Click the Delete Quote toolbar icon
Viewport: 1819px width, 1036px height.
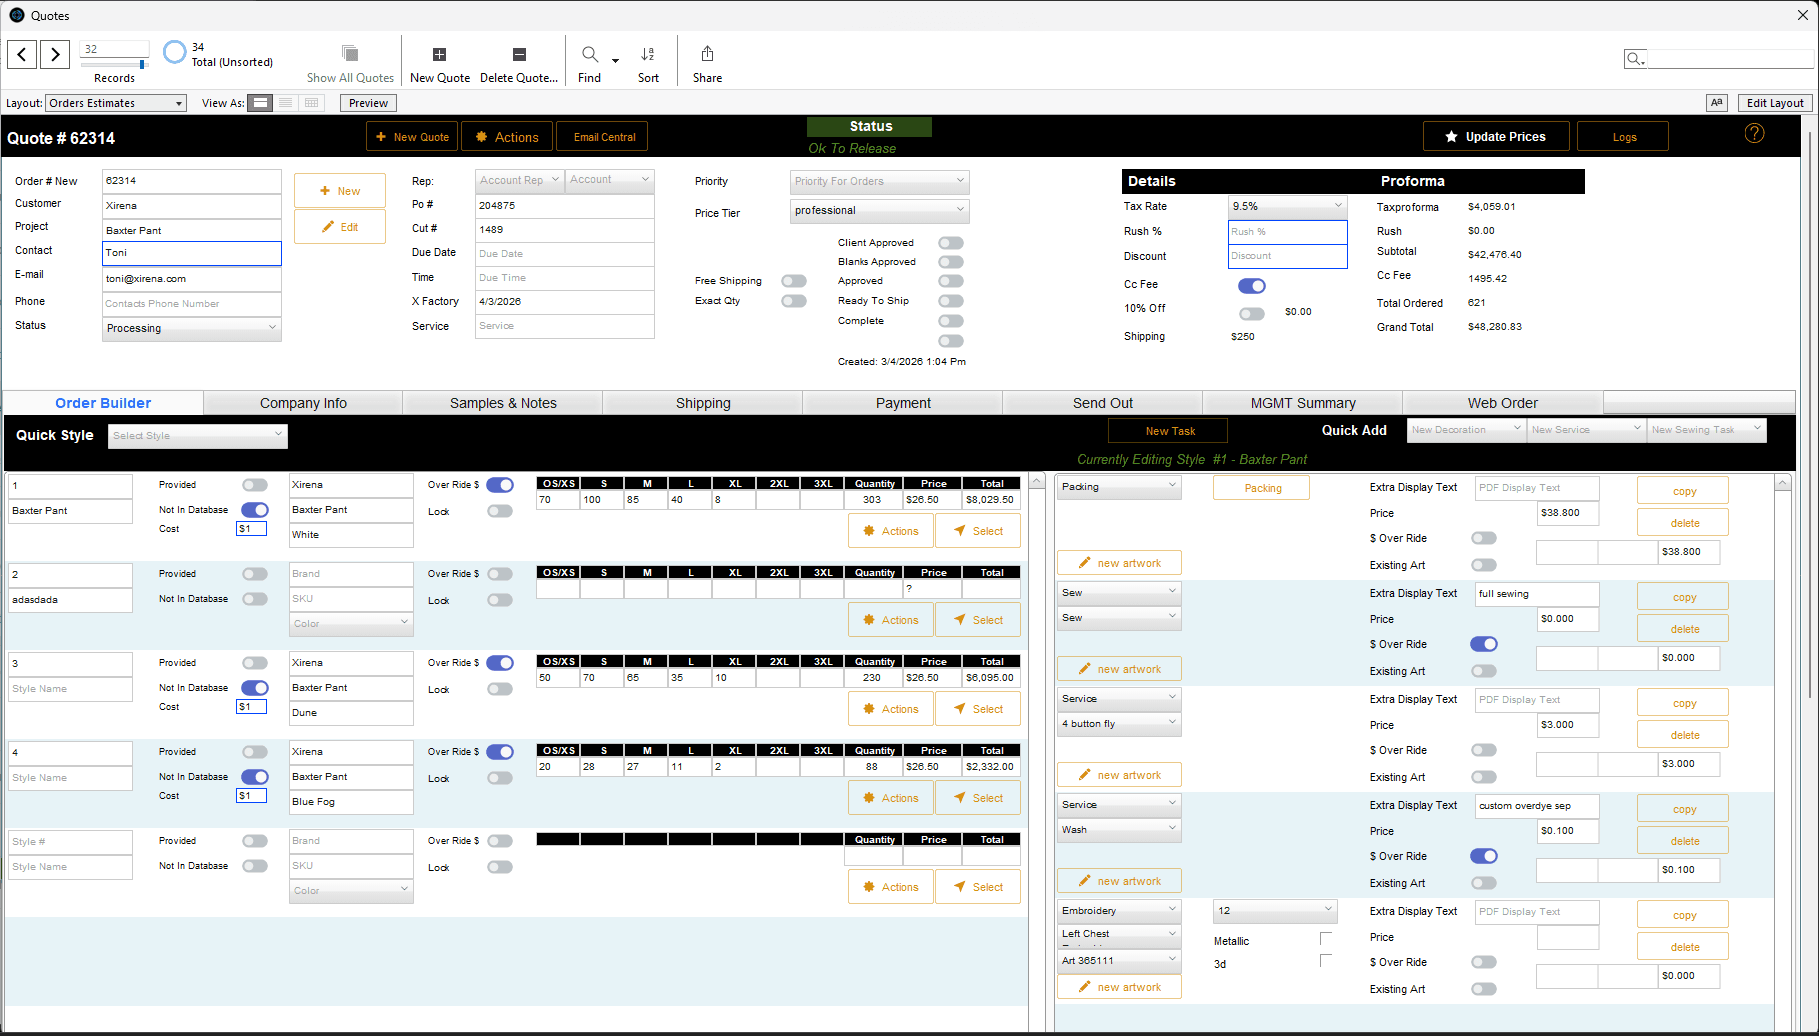pos(518,55)
